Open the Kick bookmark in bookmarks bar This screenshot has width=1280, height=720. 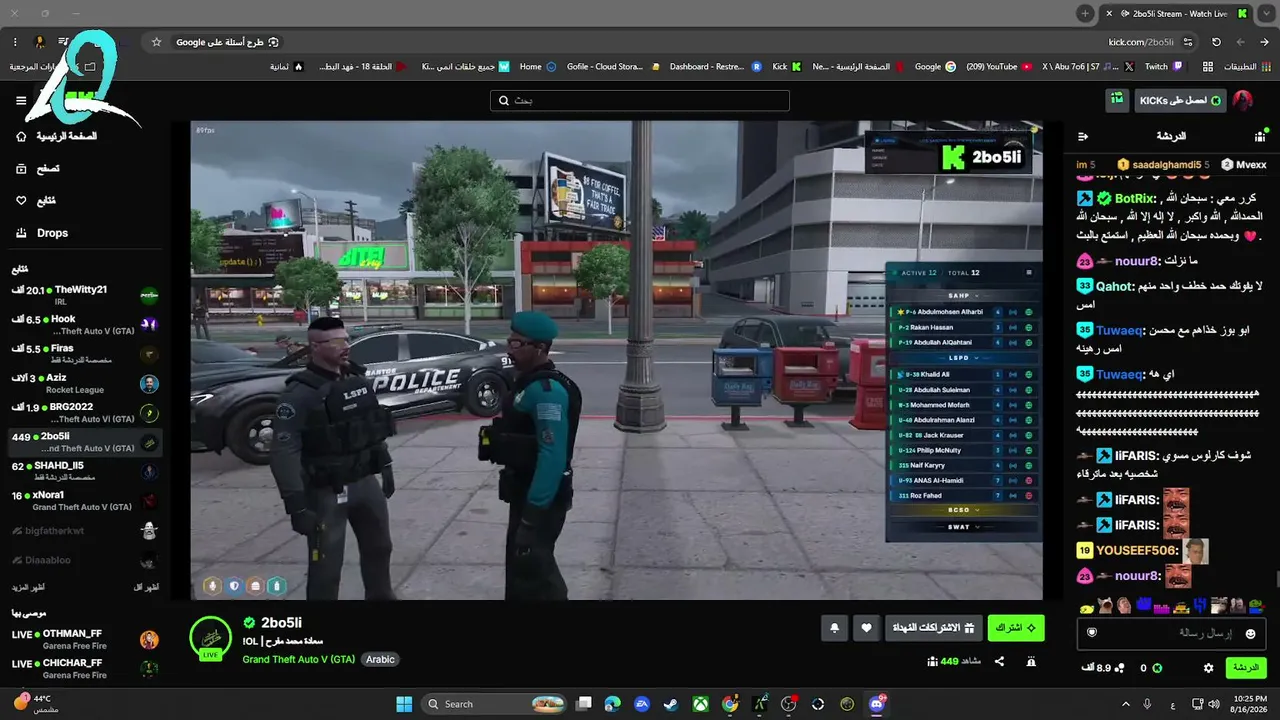(x=787, y=66)
